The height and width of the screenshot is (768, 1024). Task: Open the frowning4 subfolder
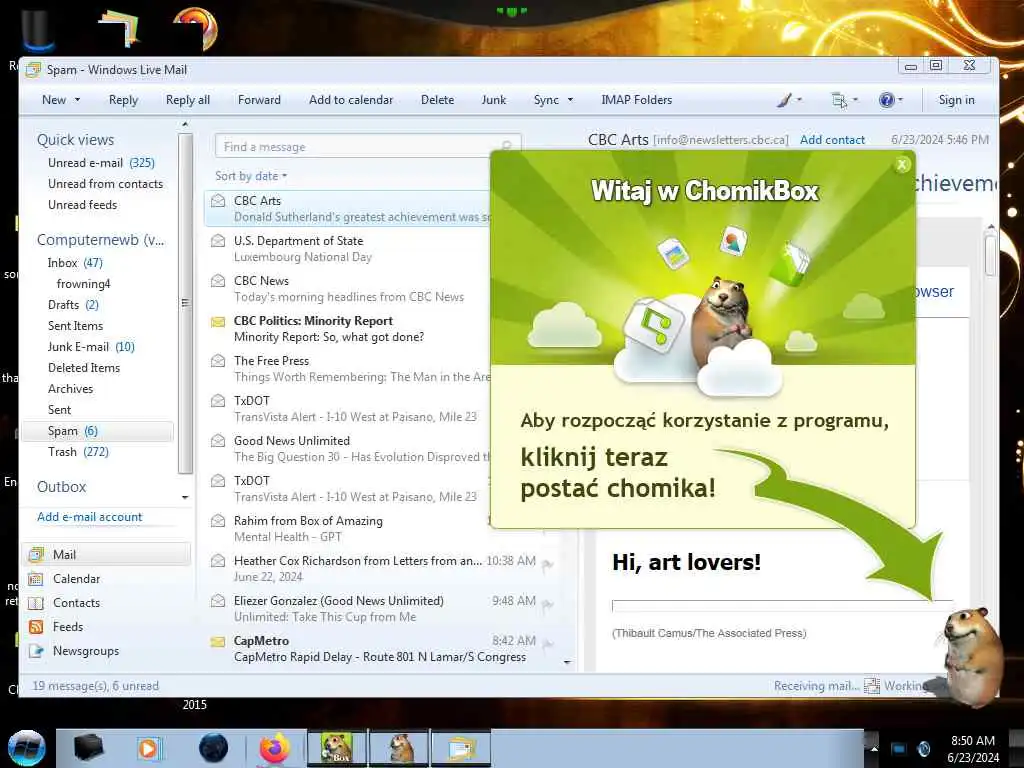pos(83,284)
